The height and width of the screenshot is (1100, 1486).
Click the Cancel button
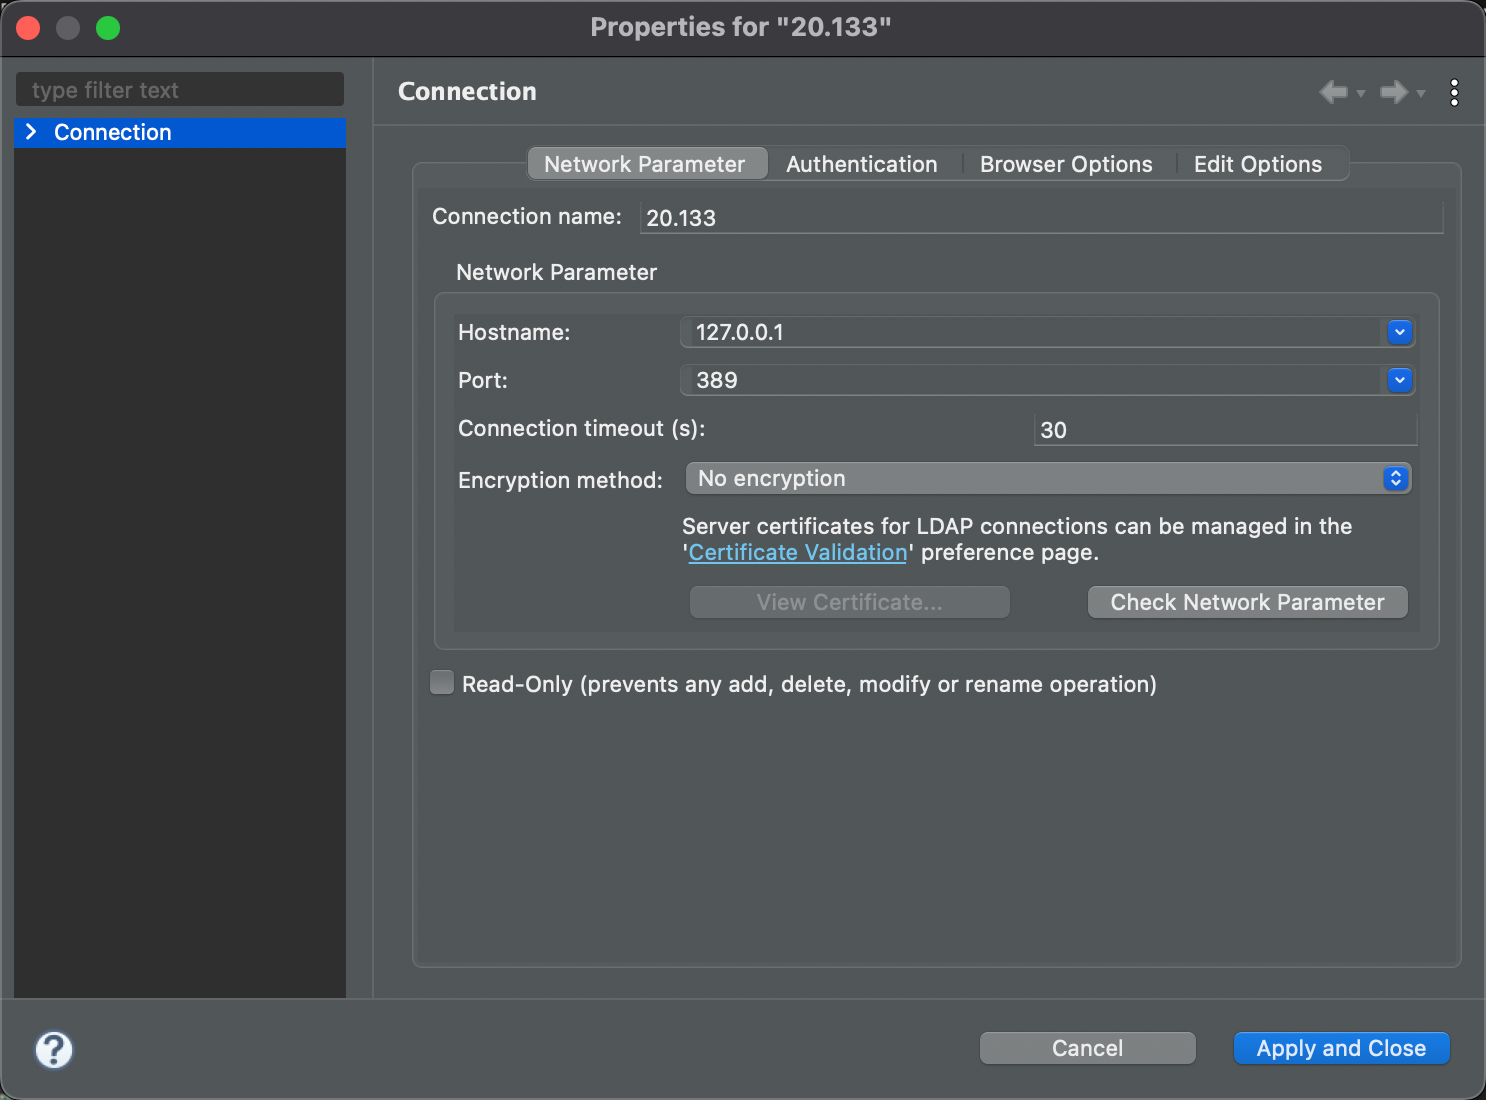pyautogui.click(x=1088, y=1048)
